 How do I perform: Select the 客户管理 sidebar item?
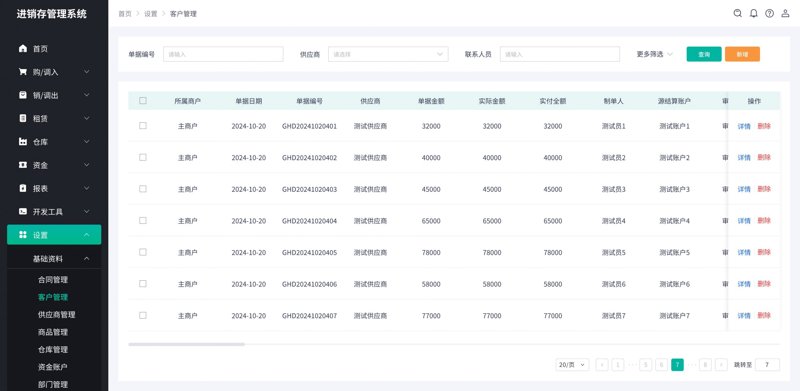(53, 297)
